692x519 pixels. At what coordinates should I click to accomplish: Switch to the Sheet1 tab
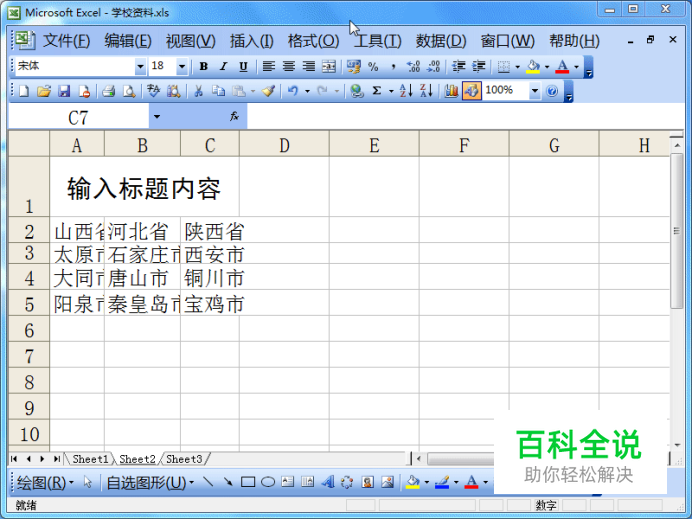pyautogui.click(x=90, y=459)
